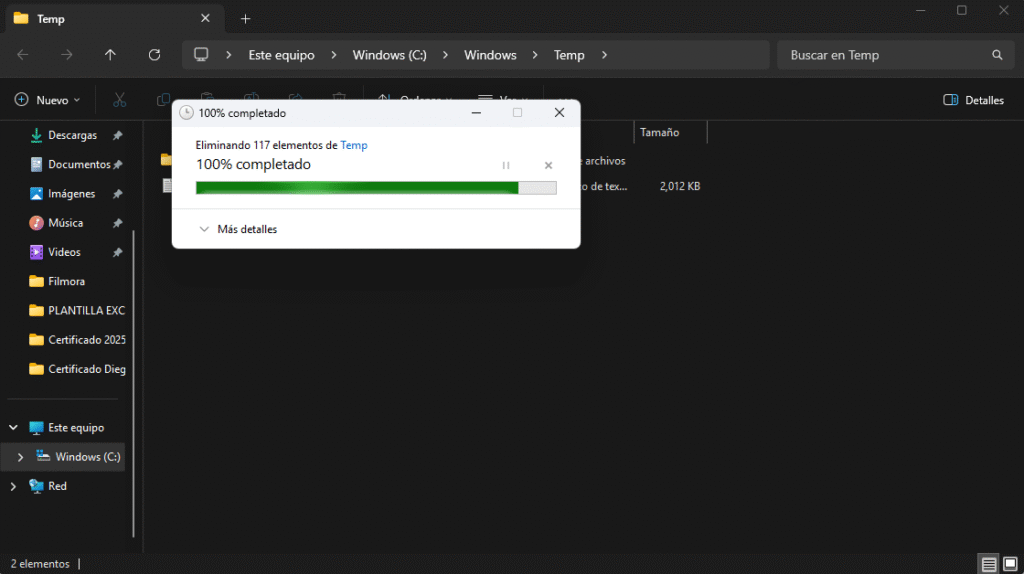
Task: Cancel the deletion with the small X
Action: click(549, 166)
